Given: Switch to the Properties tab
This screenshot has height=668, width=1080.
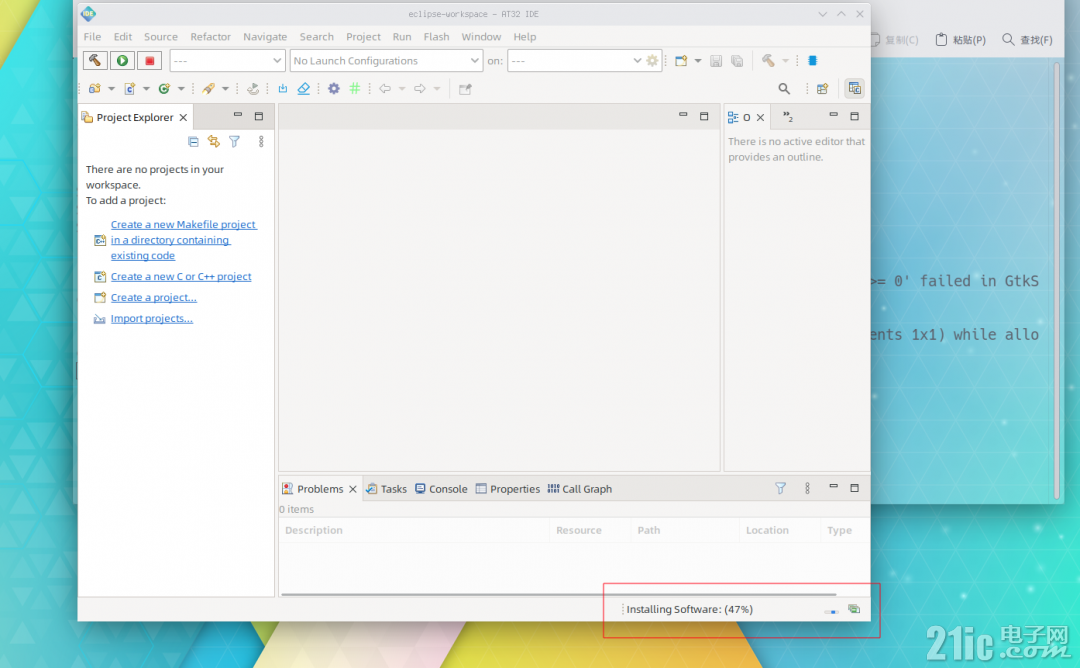Looking at the screenshot, I should (x=508, y=489).
